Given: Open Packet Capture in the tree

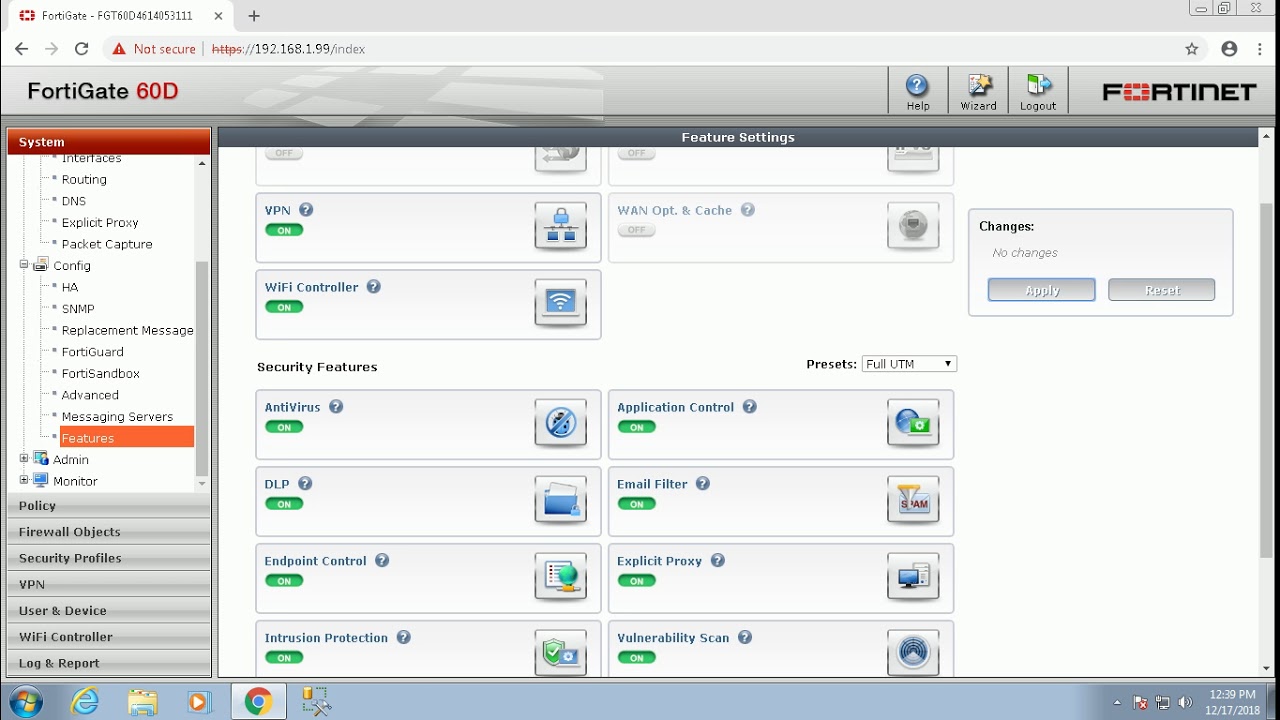Looking at the screenshot, I should pos(107,244).
